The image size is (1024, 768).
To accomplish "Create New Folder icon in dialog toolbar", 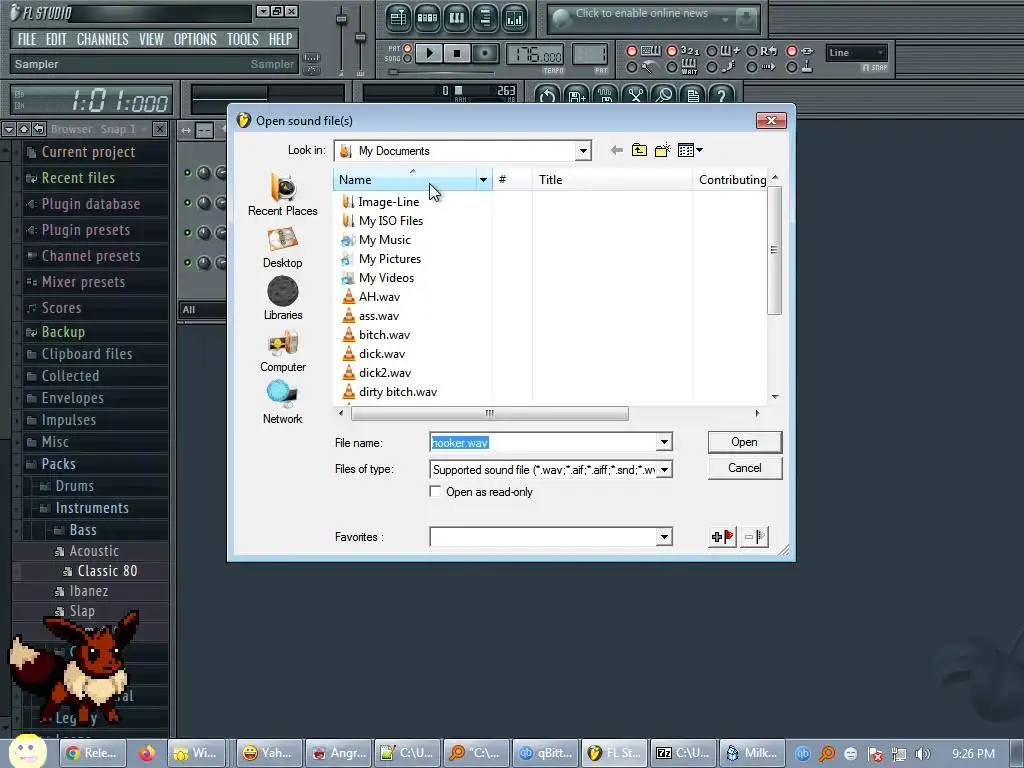I will (663, 150).
